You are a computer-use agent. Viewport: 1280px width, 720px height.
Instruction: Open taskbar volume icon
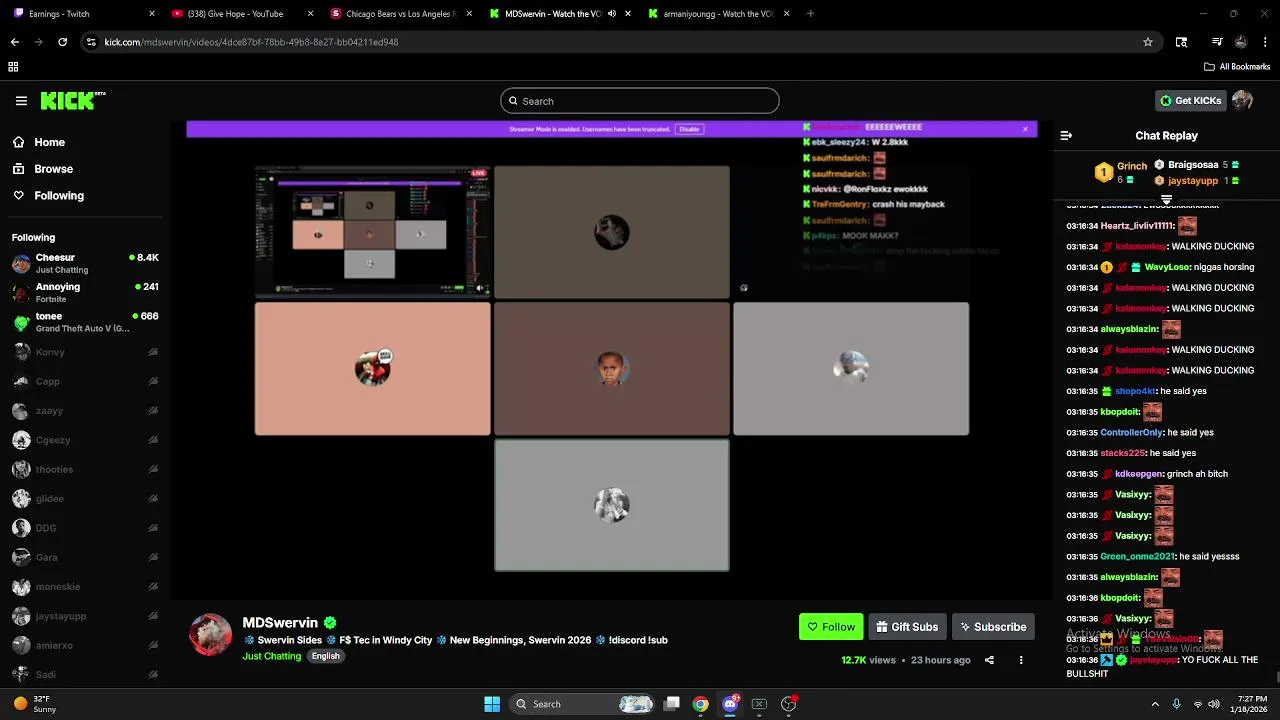click(1214, 704)
